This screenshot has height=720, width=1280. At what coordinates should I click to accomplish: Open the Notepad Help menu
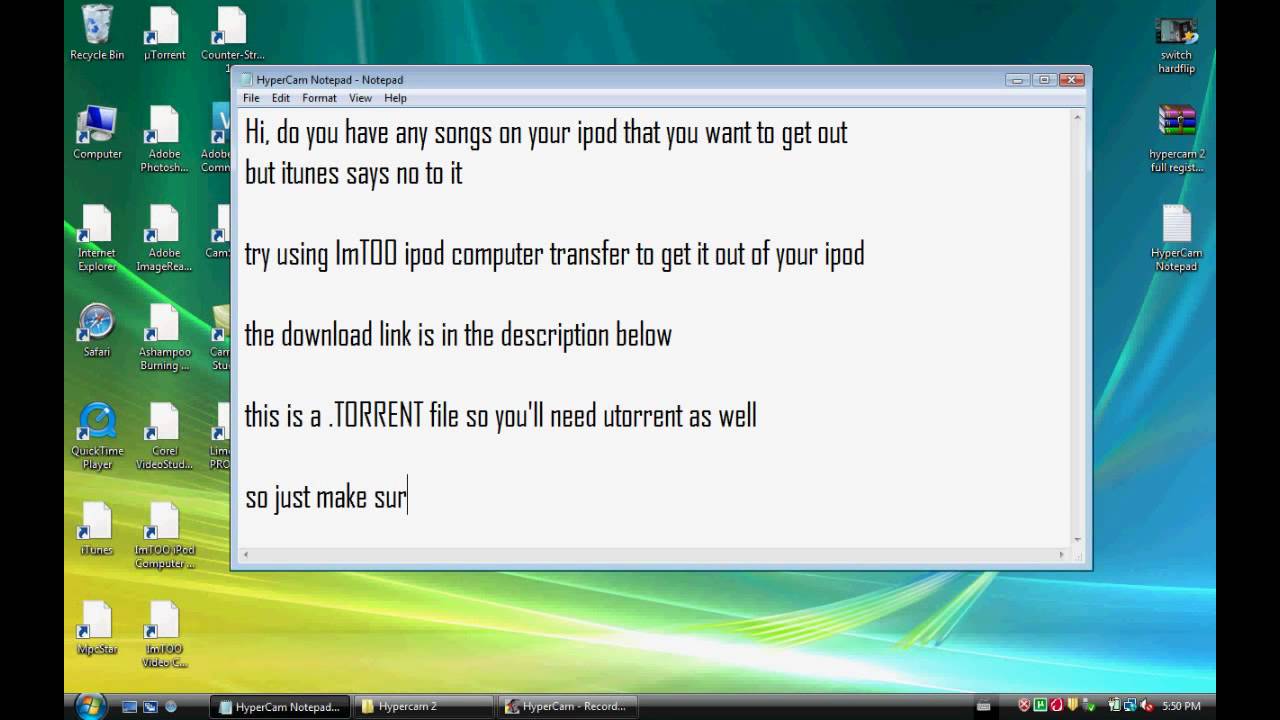coord(395,98)
